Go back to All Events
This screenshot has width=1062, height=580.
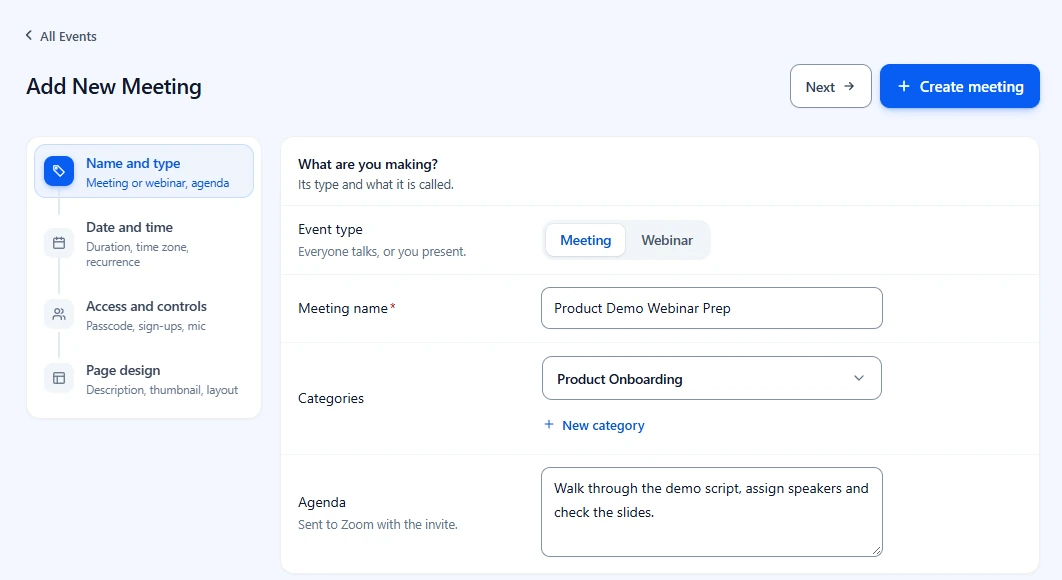61,36
